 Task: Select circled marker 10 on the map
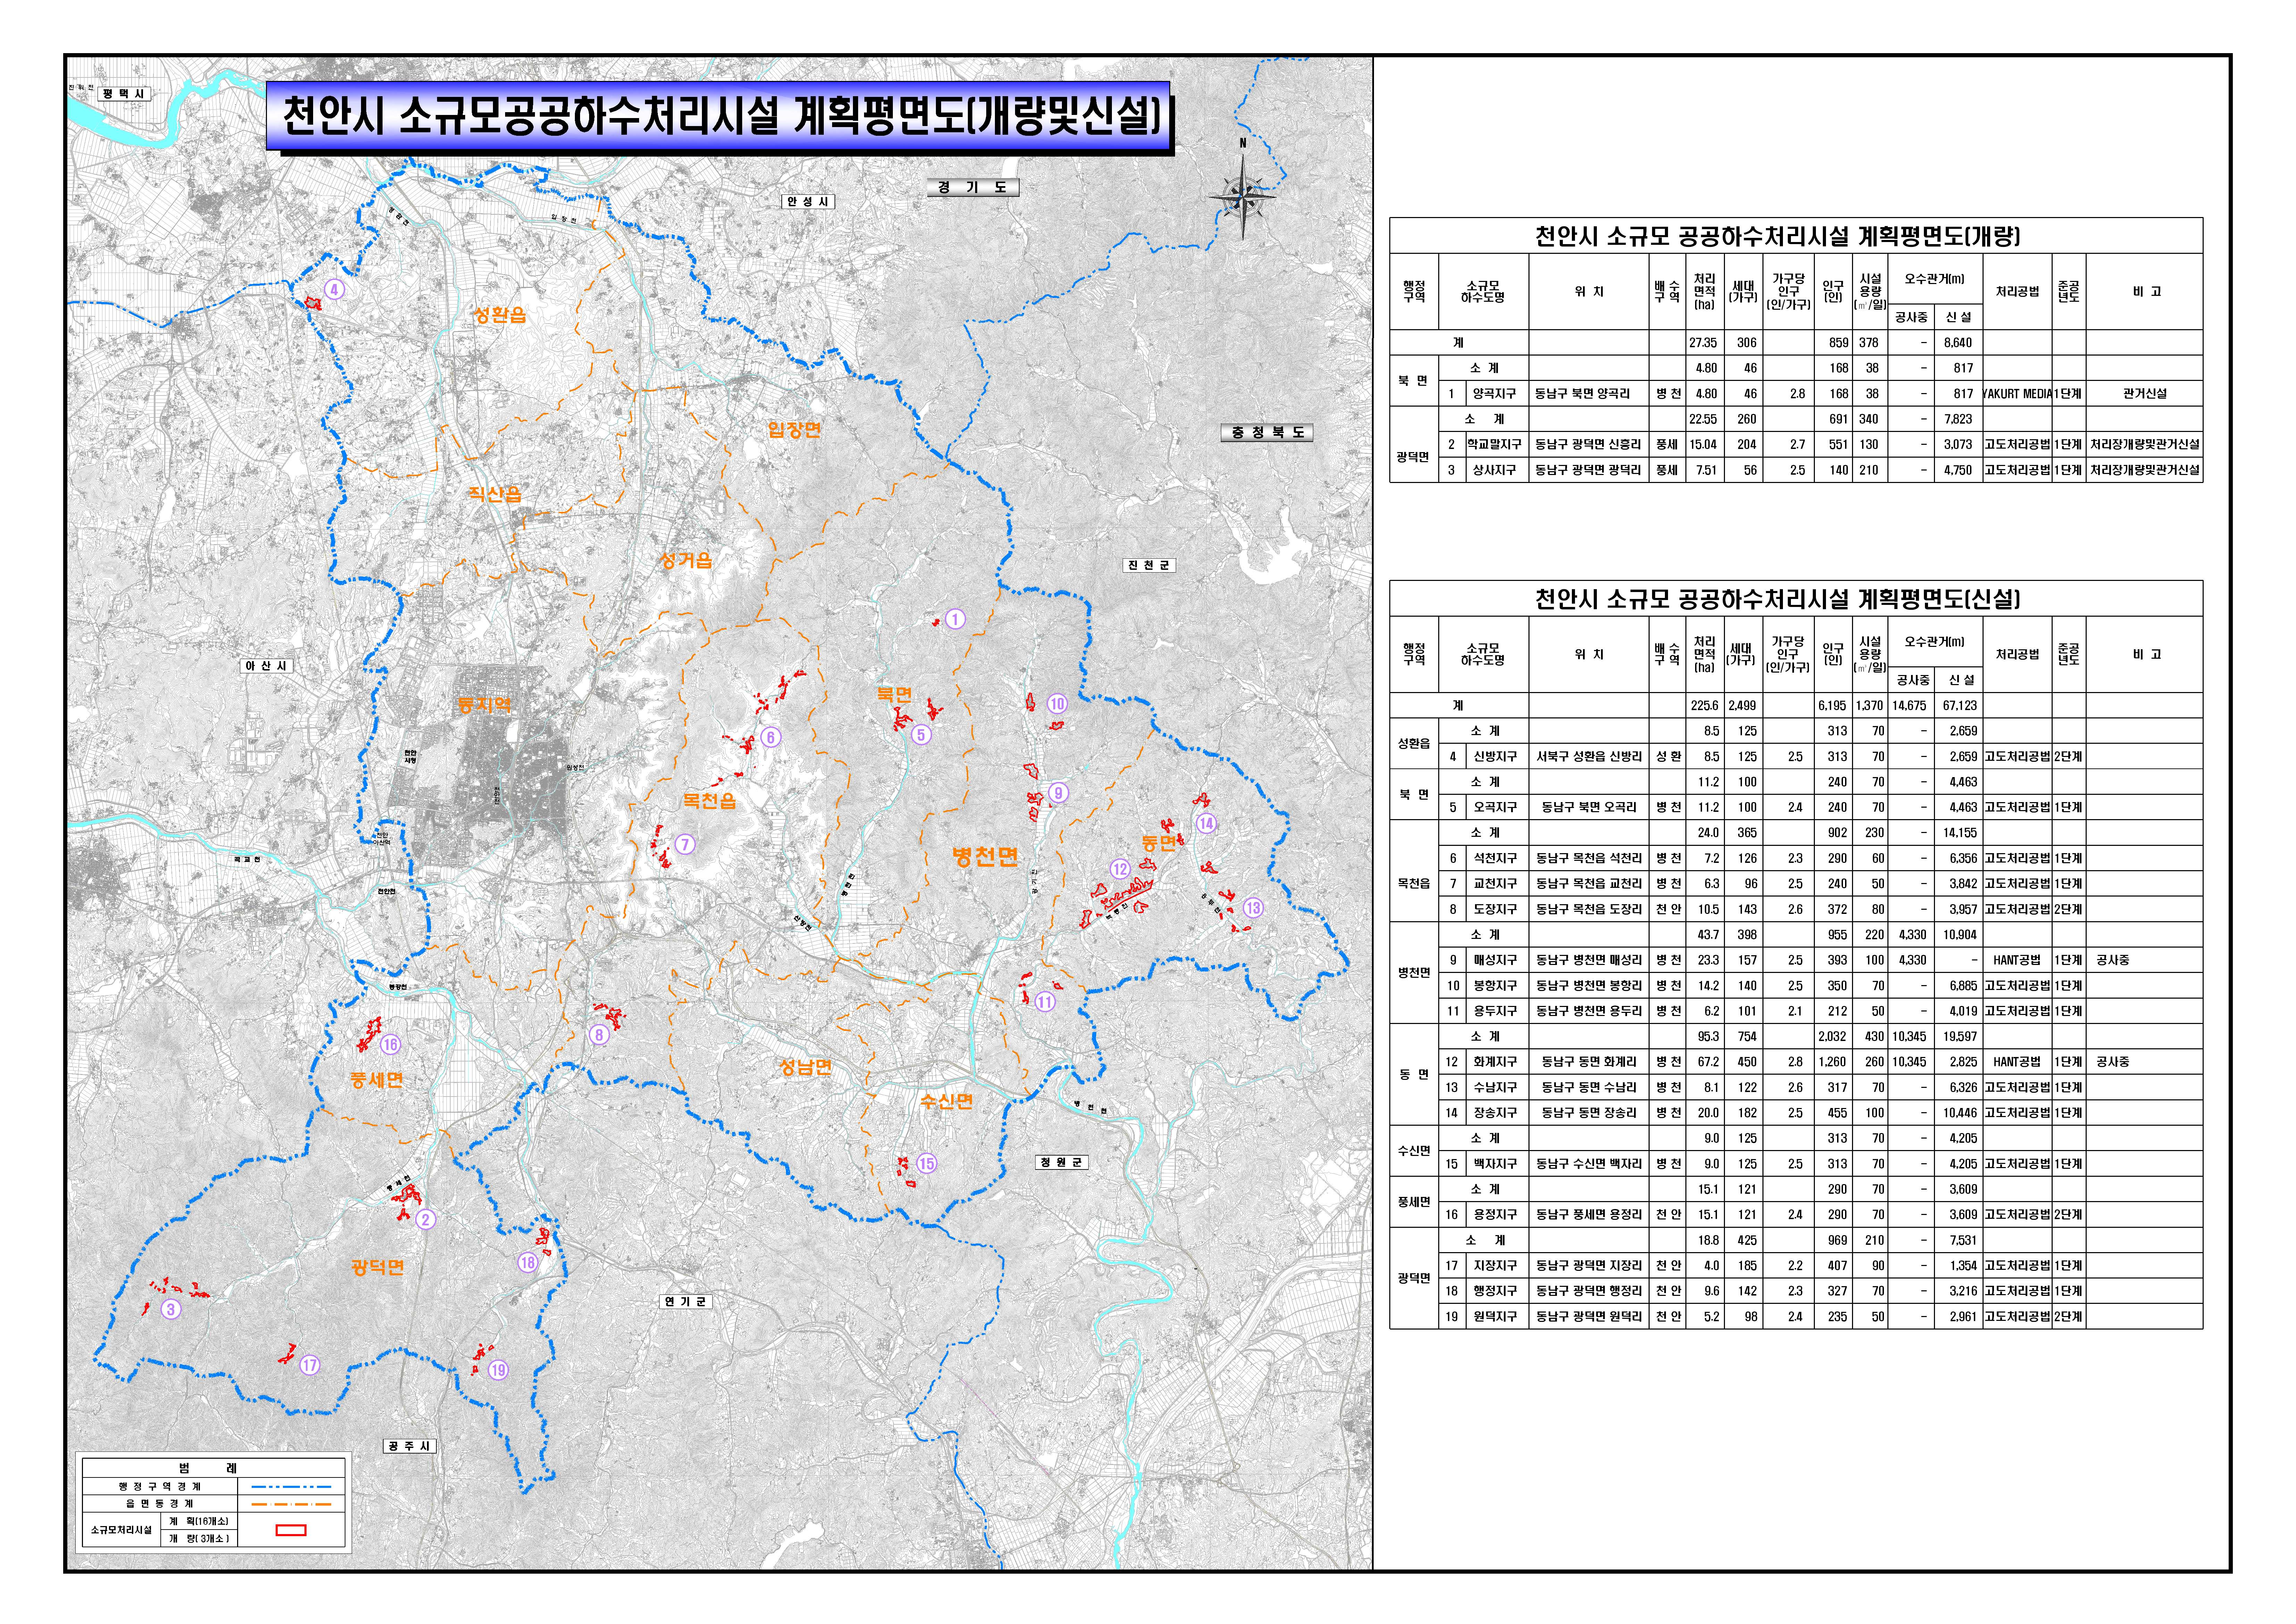(1057, 704)
